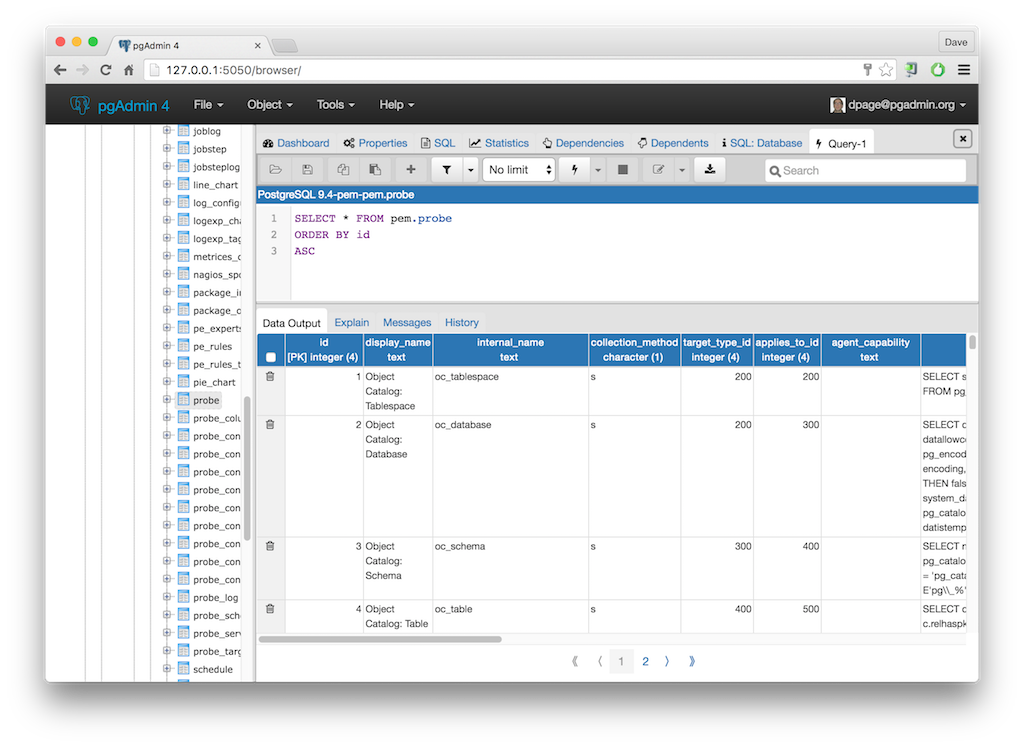The image size is (1024, 747).
Task: Click the Copy rows icon
Action: click(x=343, y=170)
